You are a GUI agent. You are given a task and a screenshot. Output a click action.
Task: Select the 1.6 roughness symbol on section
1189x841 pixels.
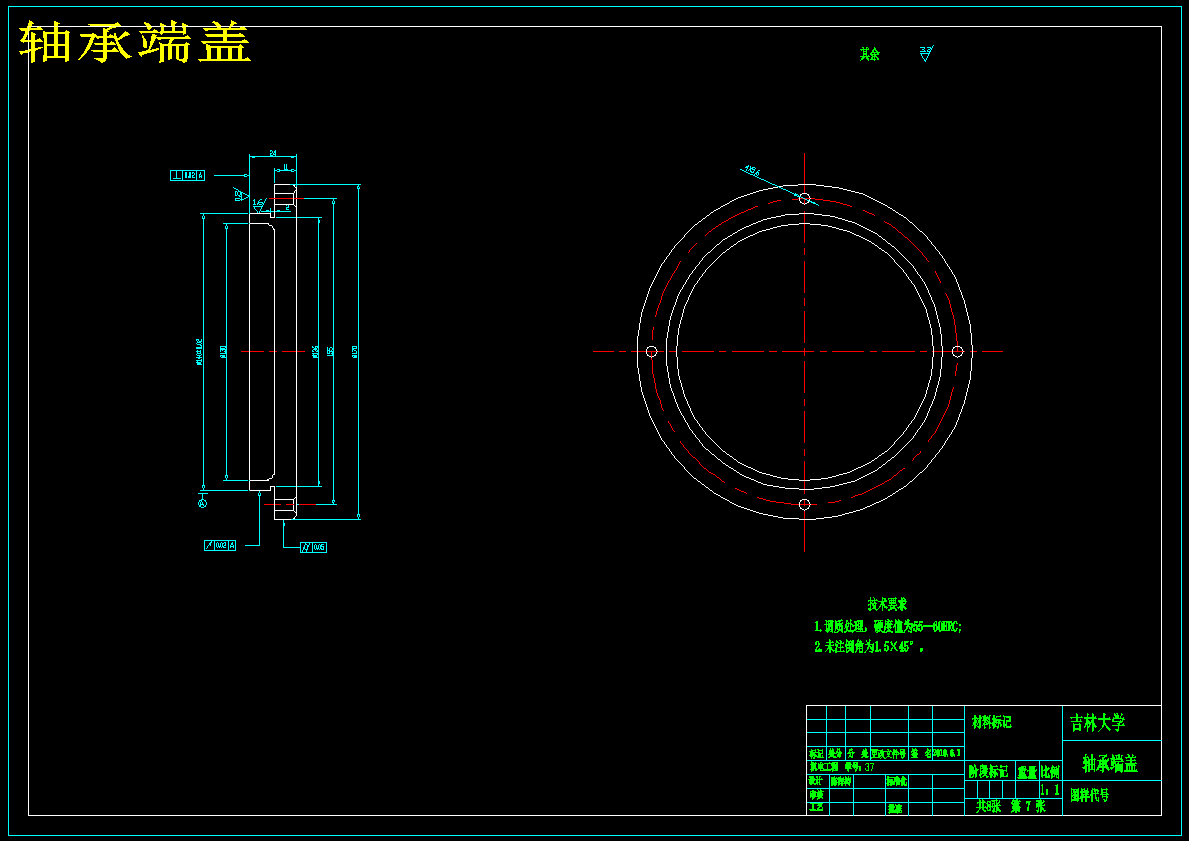[x=259, y=204]
